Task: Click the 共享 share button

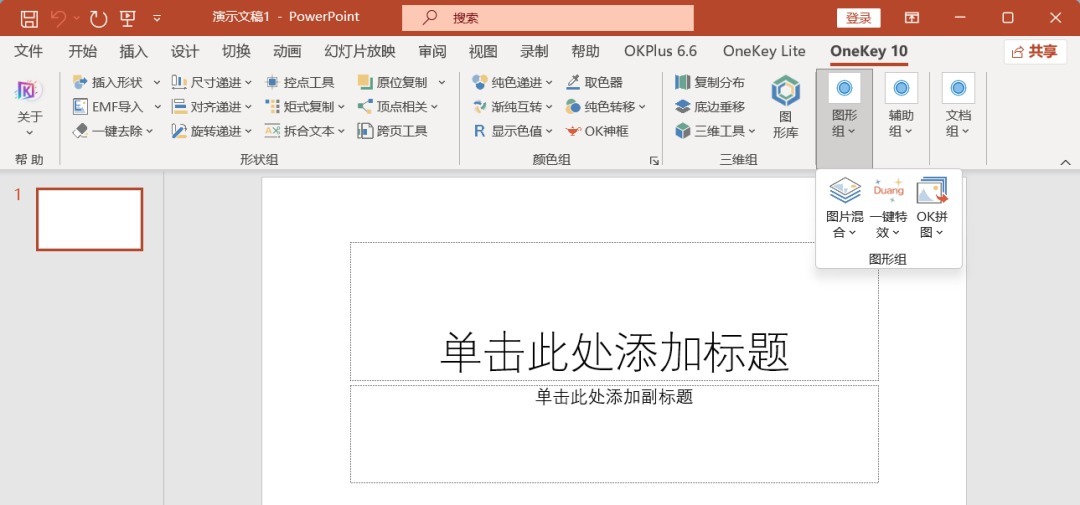Action: tap(1034, 51)
